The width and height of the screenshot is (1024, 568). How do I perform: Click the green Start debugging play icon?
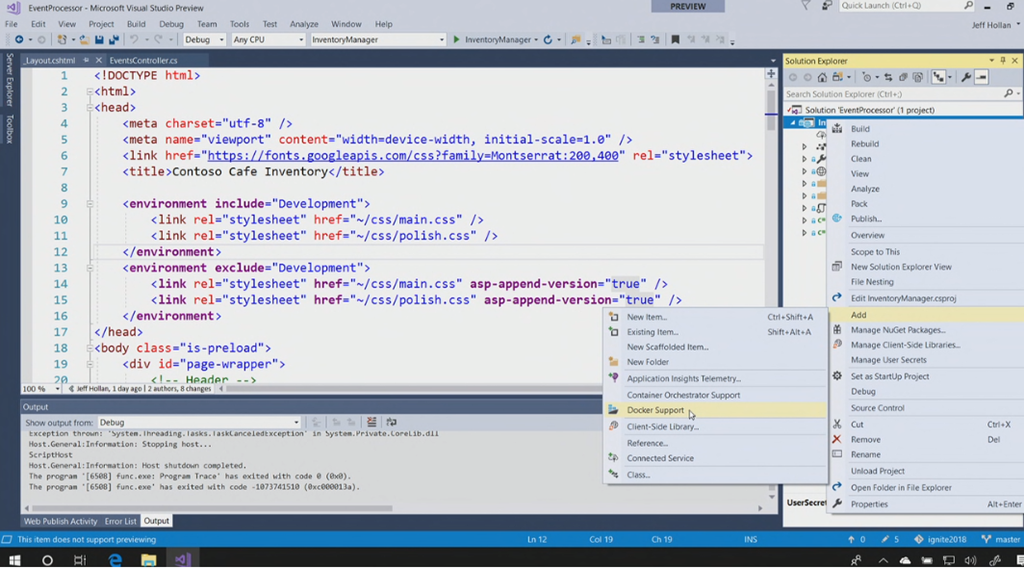(x=457, y=40)
